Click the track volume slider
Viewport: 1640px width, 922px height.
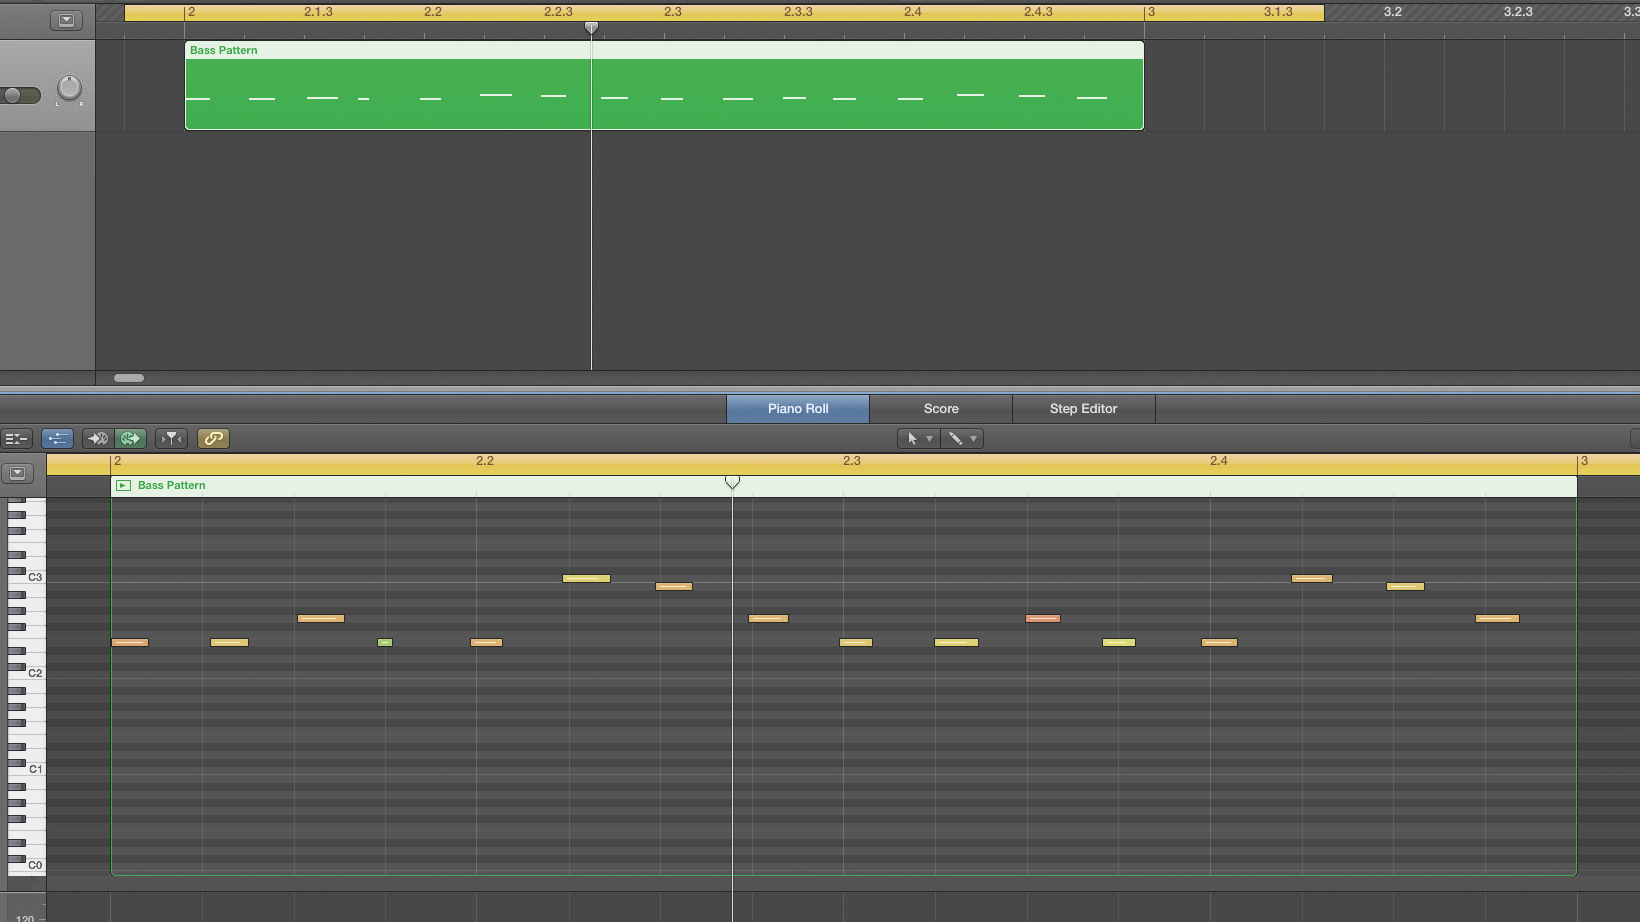coord(21,95)
